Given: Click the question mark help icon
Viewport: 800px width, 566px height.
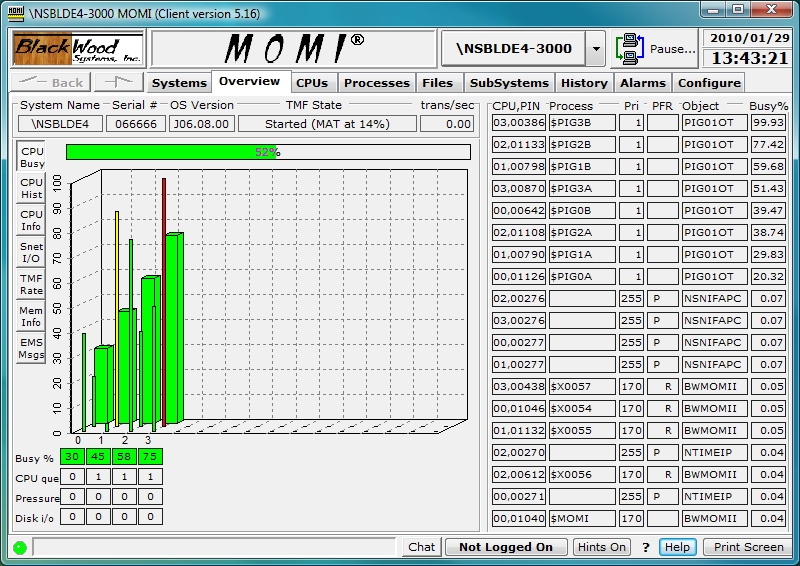Looking at the screenshot, I should [646, 547].
